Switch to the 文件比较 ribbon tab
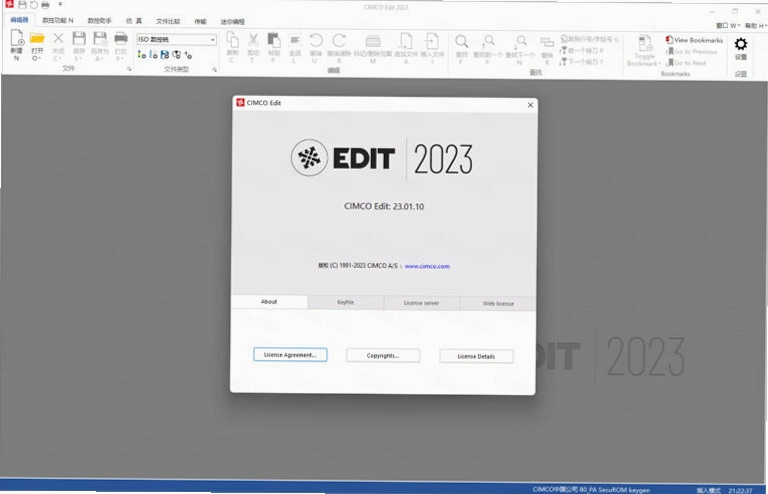This screenshot has height=494, width=768. [x=168, y=21]
